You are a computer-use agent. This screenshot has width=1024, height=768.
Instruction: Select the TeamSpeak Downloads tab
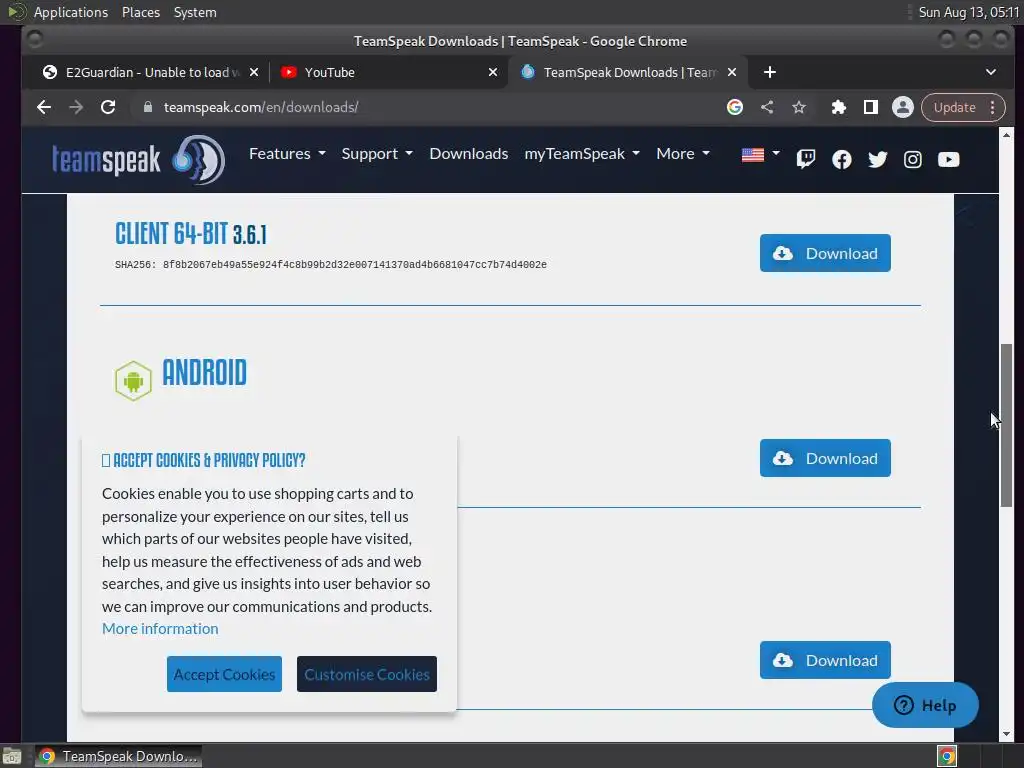(x=627, y=72)
